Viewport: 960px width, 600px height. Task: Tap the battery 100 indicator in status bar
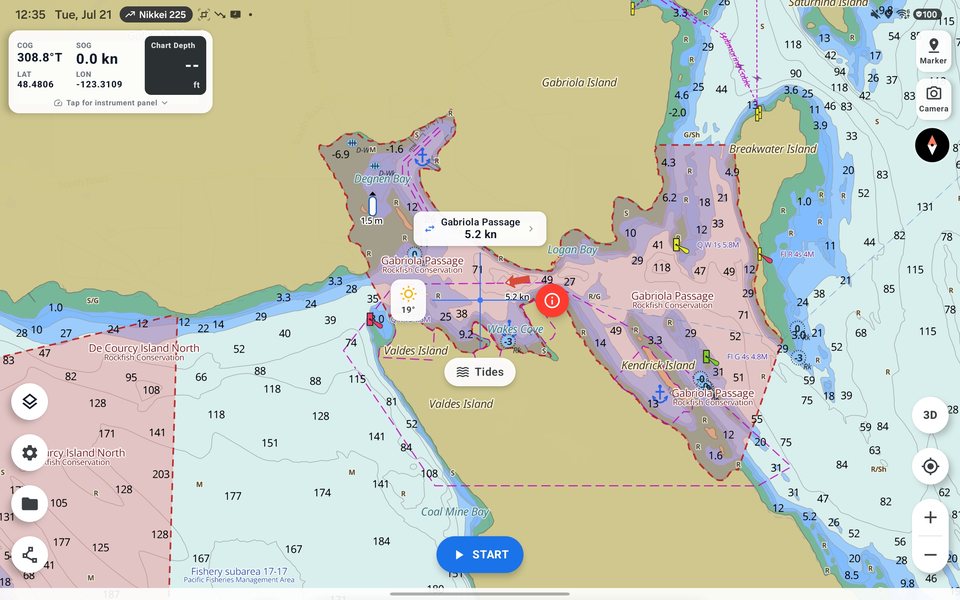pos(927,14)
